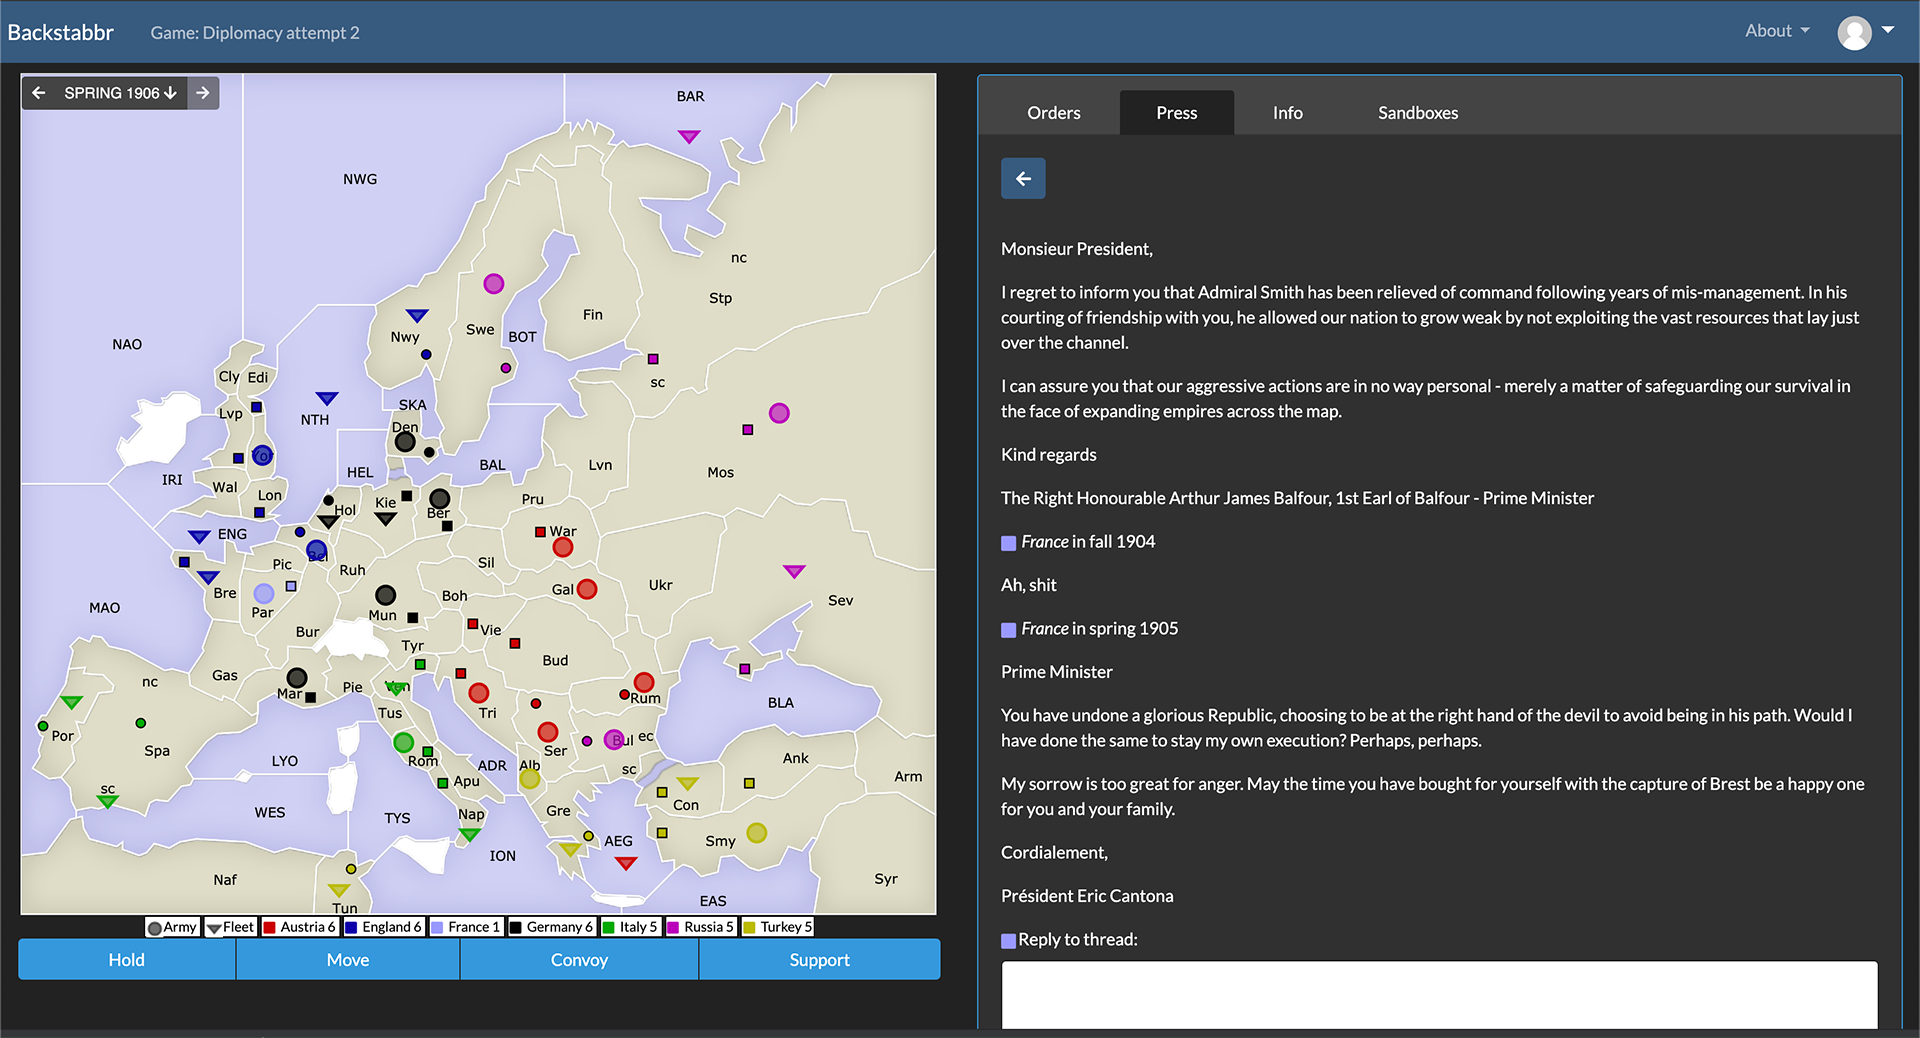This screenshot has height=1038, width=1920.
Task: Switch to the Orders tab
Action: pyautogui.click(x=1052, y=112)
